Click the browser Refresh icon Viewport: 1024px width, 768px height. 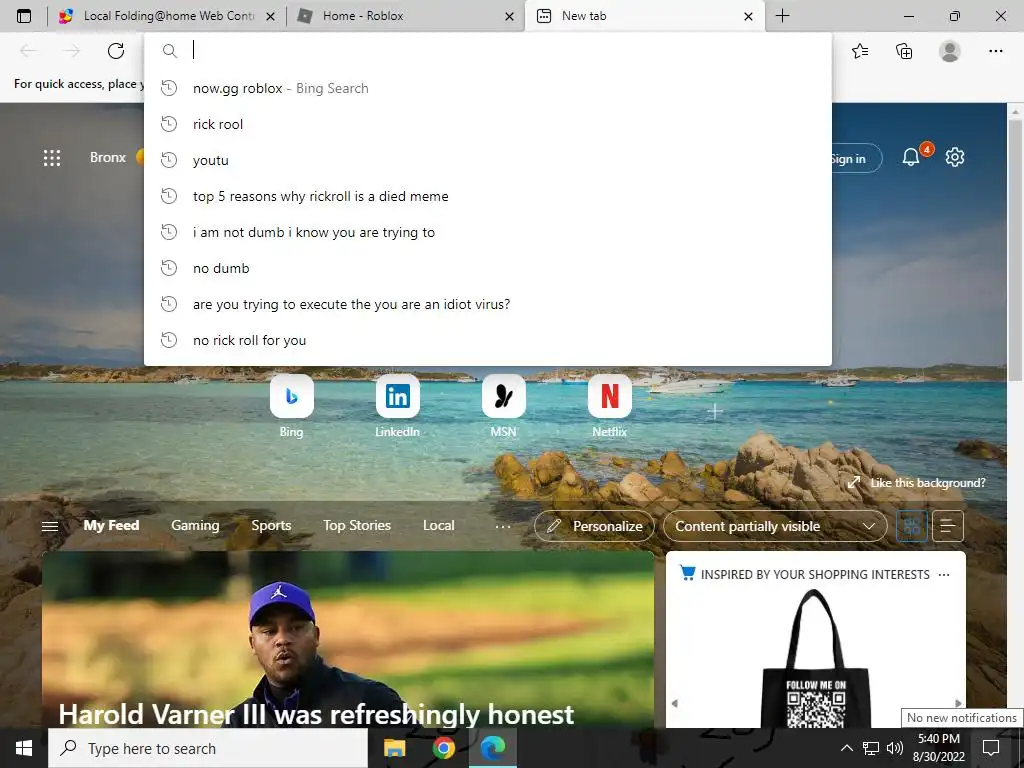(x=116, y=50)
